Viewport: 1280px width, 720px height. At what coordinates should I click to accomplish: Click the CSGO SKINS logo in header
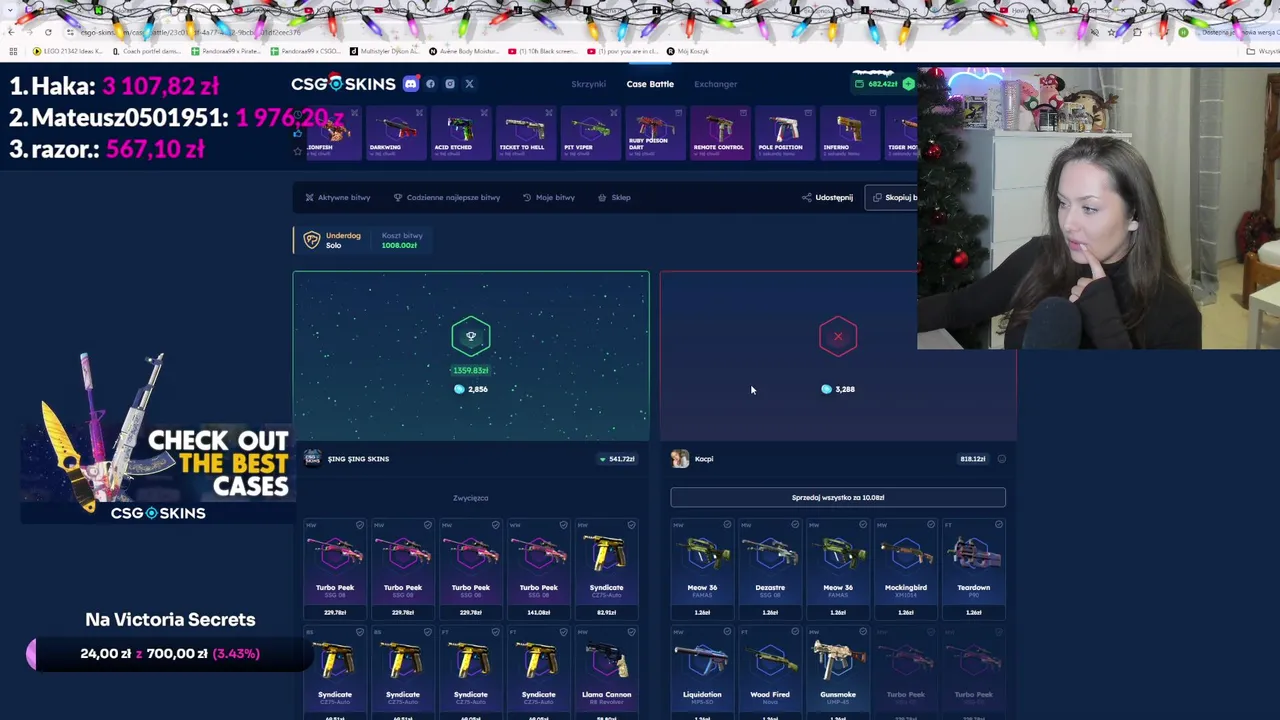[343, 84]
